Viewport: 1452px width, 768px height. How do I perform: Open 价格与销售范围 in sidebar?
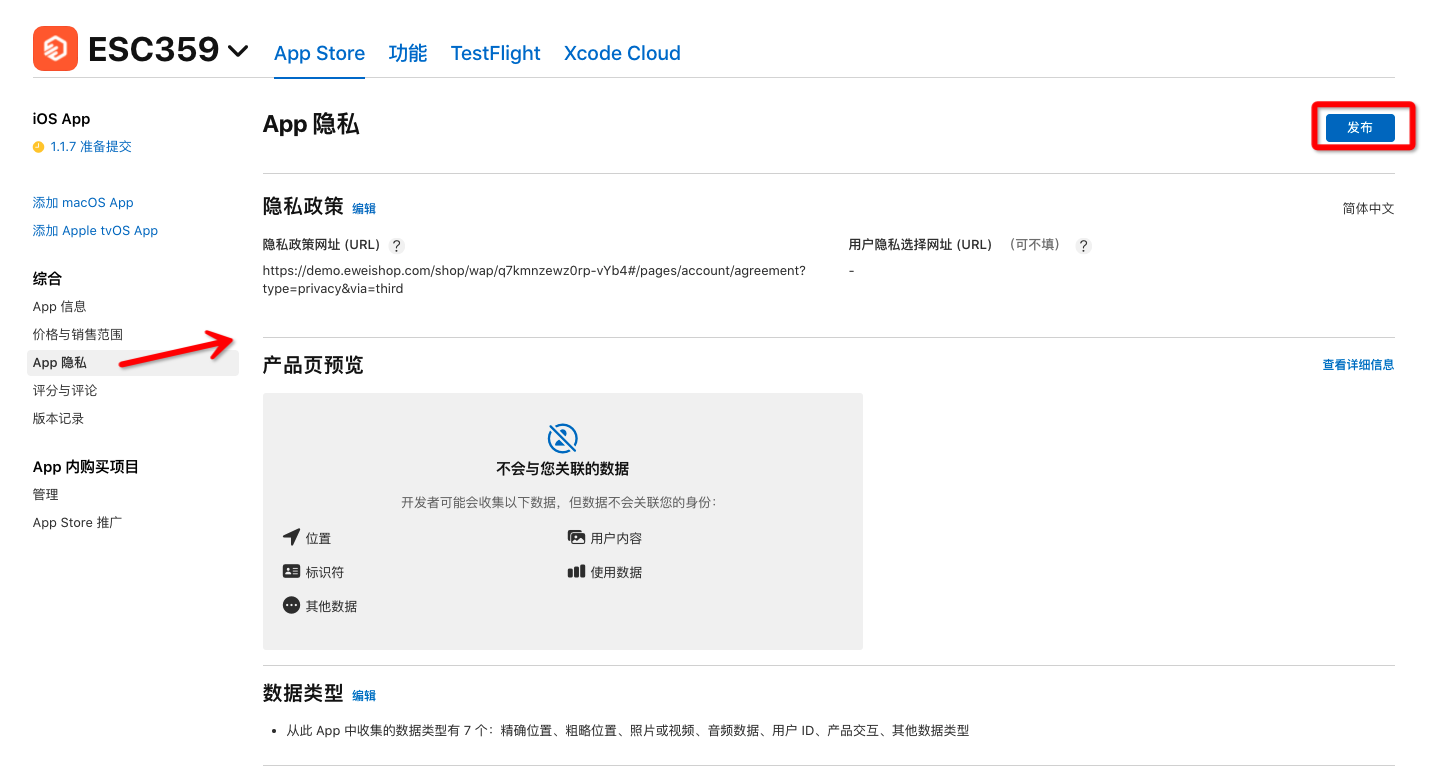[x=78, y=335]
